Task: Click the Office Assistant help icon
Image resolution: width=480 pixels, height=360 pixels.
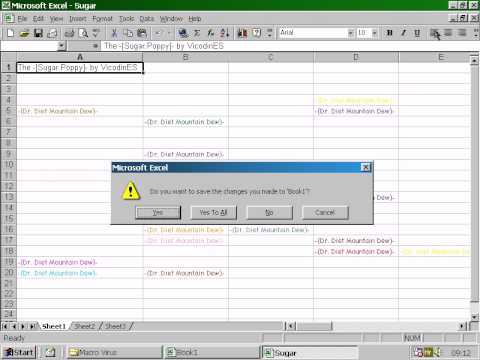Action: (x=257, y=33)
